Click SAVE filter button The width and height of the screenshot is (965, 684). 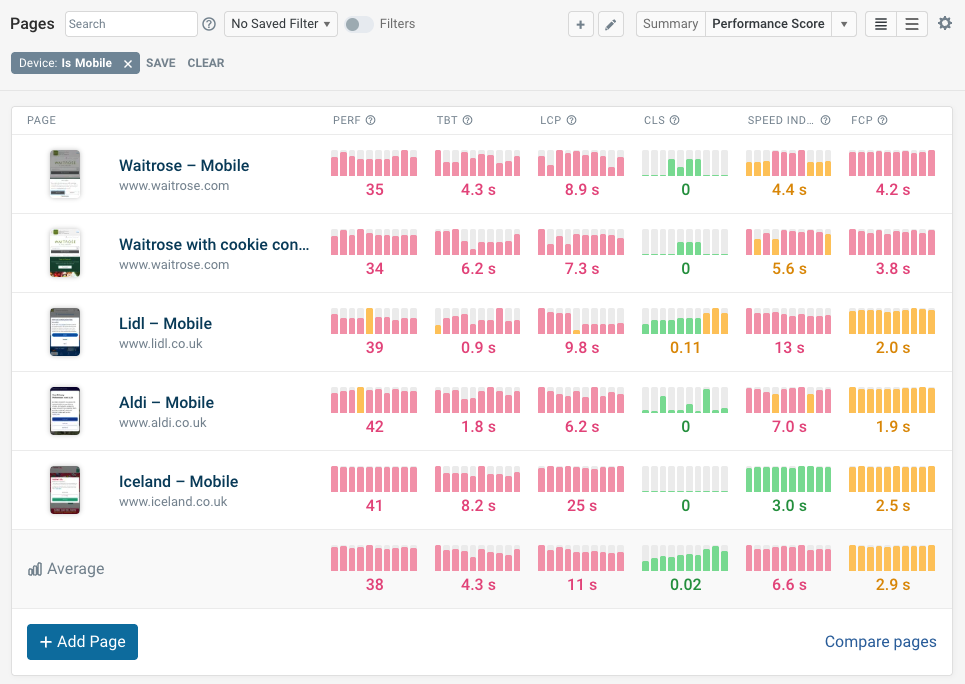[161, 63]
